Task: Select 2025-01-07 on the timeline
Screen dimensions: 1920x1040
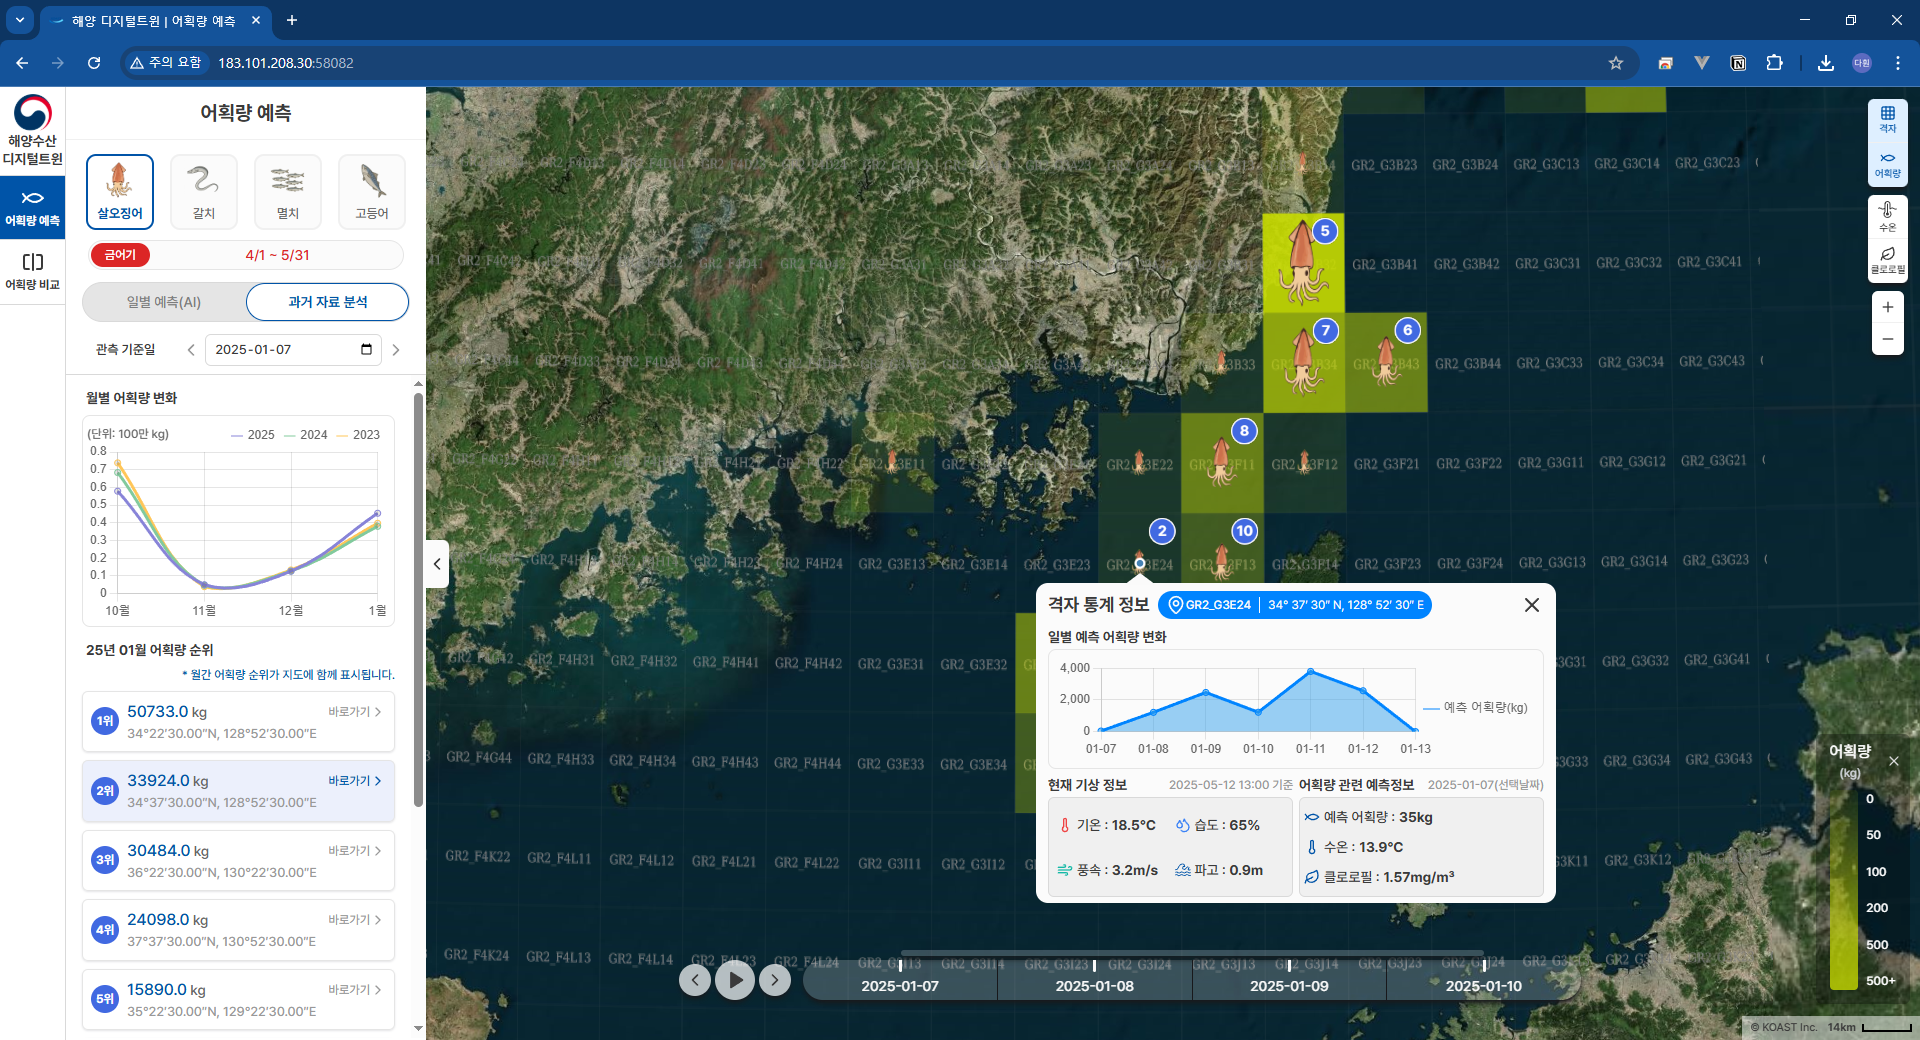Action: [900, 986]
